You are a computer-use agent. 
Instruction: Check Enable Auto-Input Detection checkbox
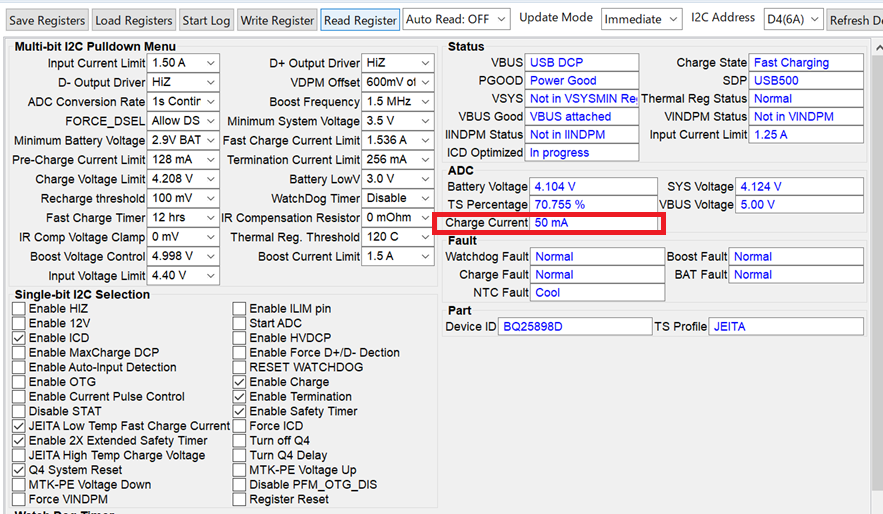[x=19, y=367]
